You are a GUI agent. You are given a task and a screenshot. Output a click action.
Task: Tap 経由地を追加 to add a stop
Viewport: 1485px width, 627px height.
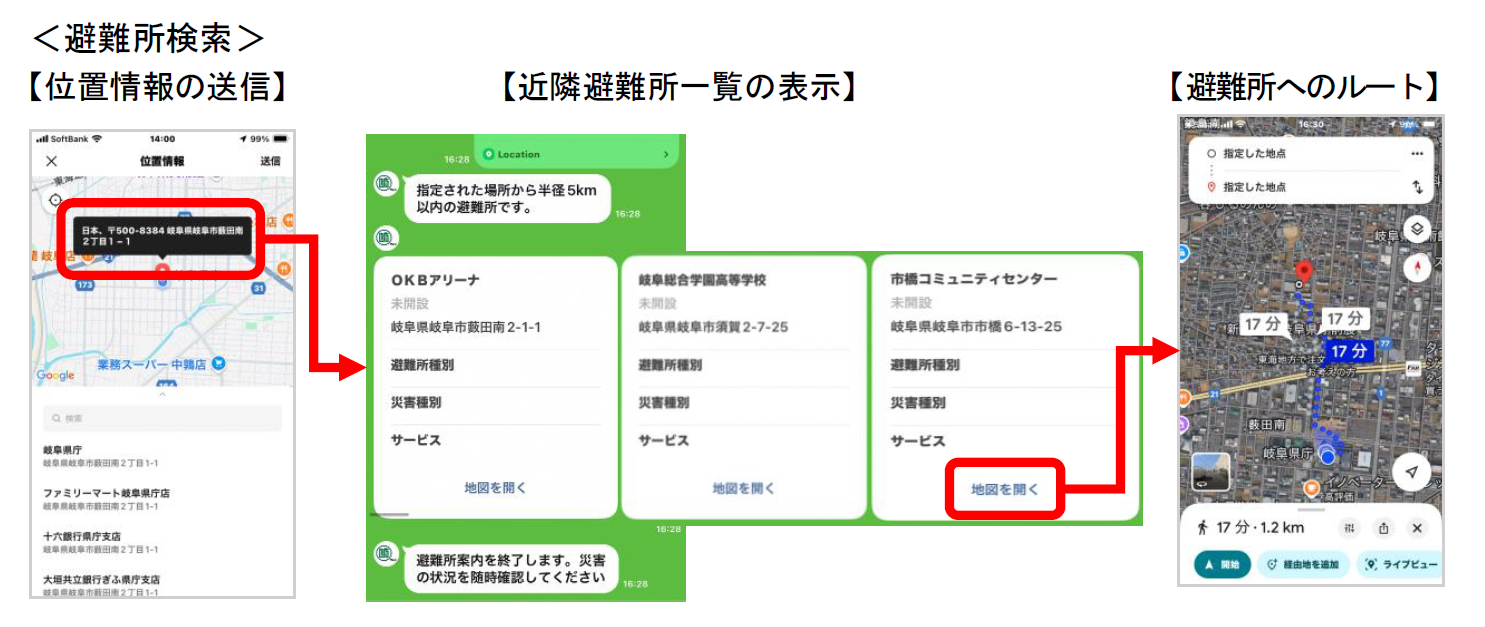point(1304,564)
